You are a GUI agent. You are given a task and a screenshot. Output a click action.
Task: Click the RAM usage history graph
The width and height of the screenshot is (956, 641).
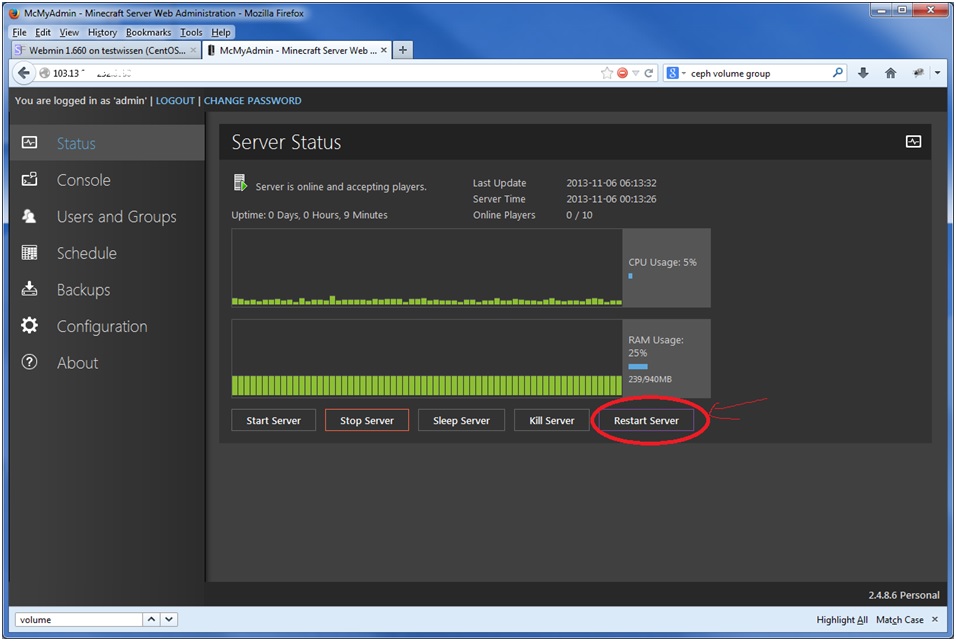(427, 358)
